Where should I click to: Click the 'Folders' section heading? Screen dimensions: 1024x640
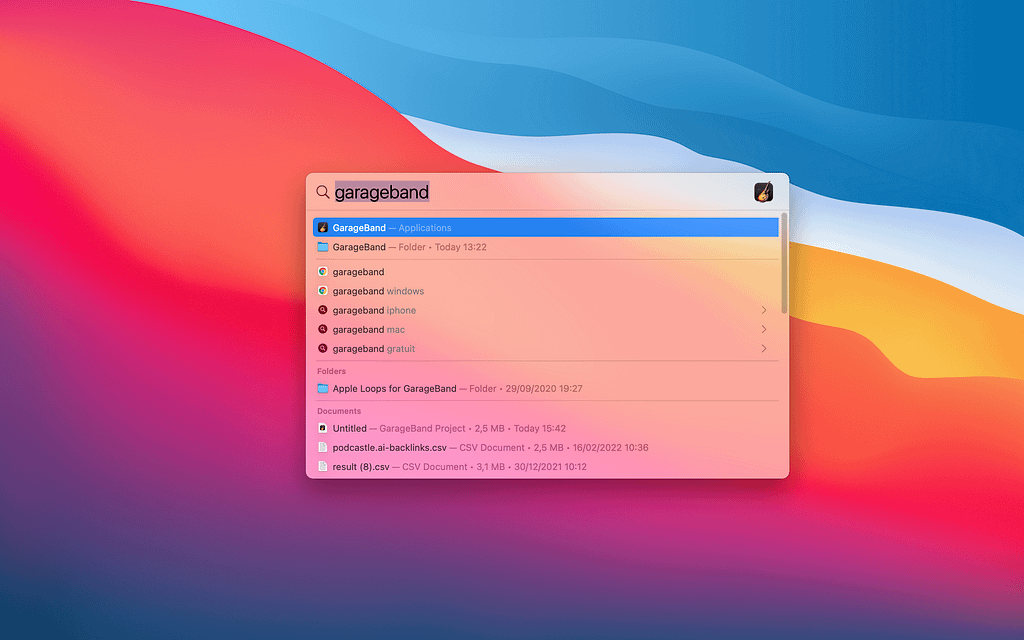click(331, 371)
